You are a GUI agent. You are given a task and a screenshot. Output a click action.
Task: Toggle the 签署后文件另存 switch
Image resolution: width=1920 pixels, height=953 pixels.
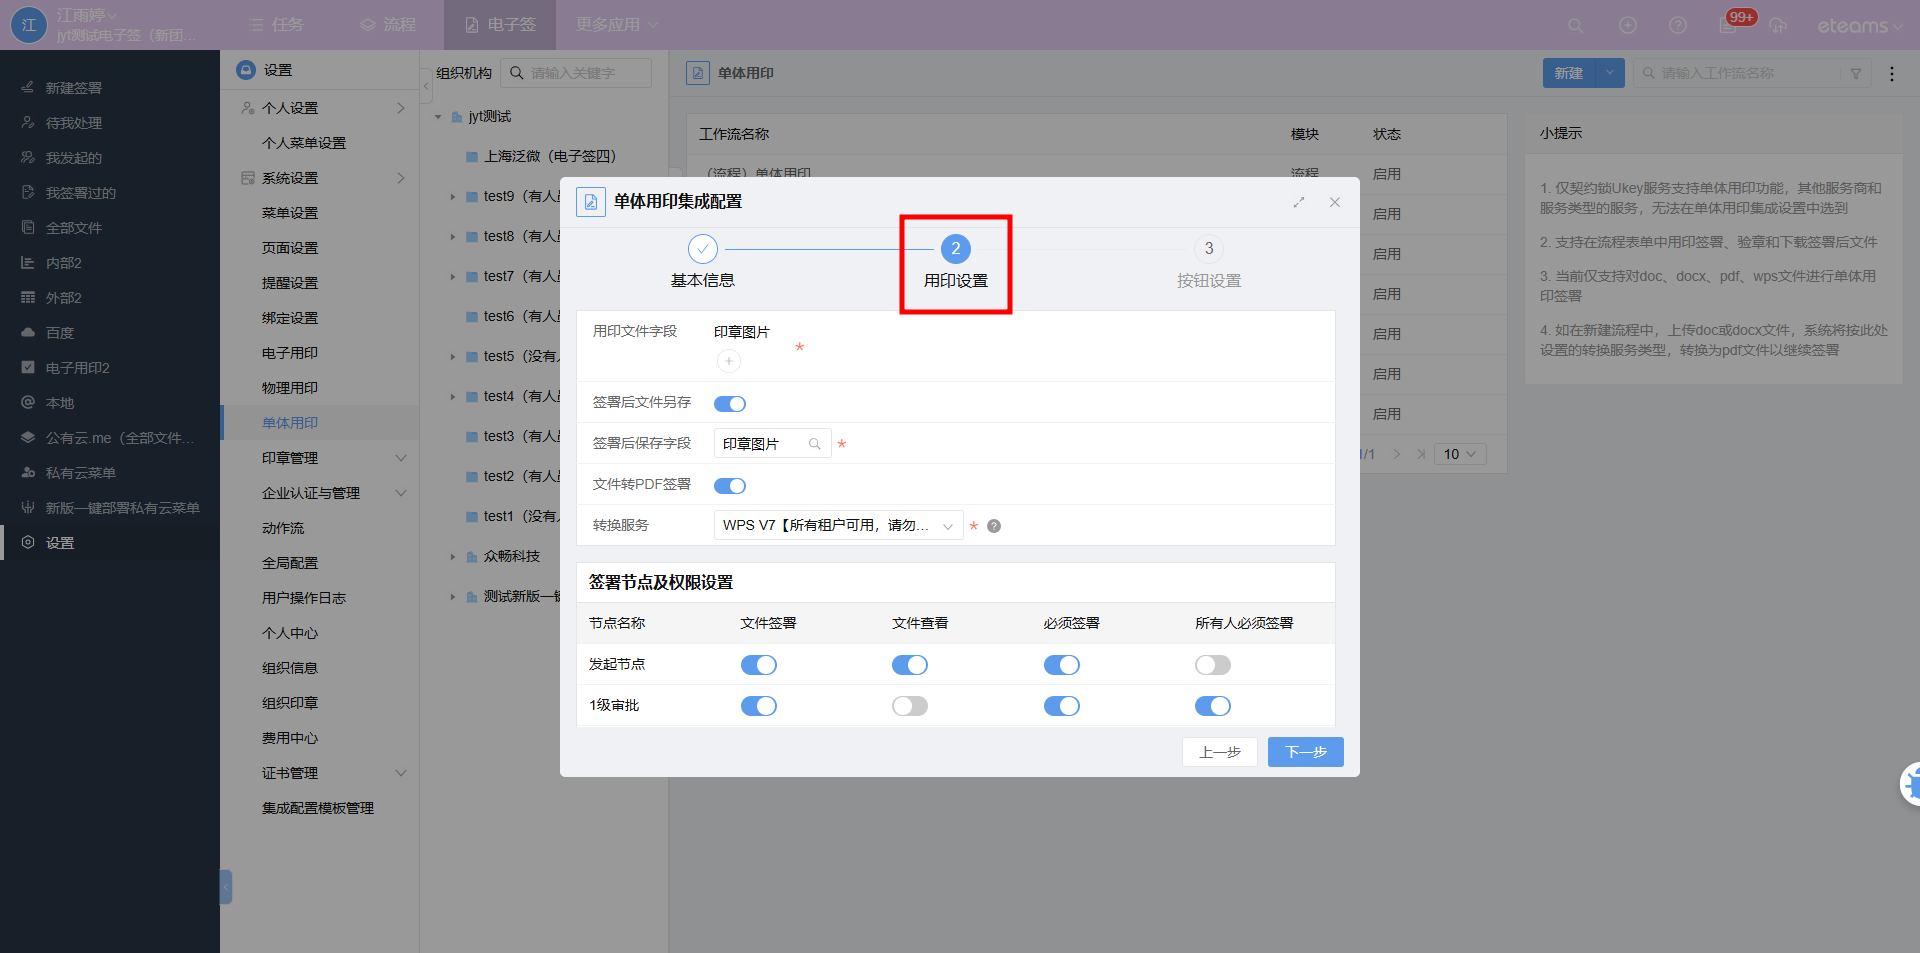click(x=730, y=404)
